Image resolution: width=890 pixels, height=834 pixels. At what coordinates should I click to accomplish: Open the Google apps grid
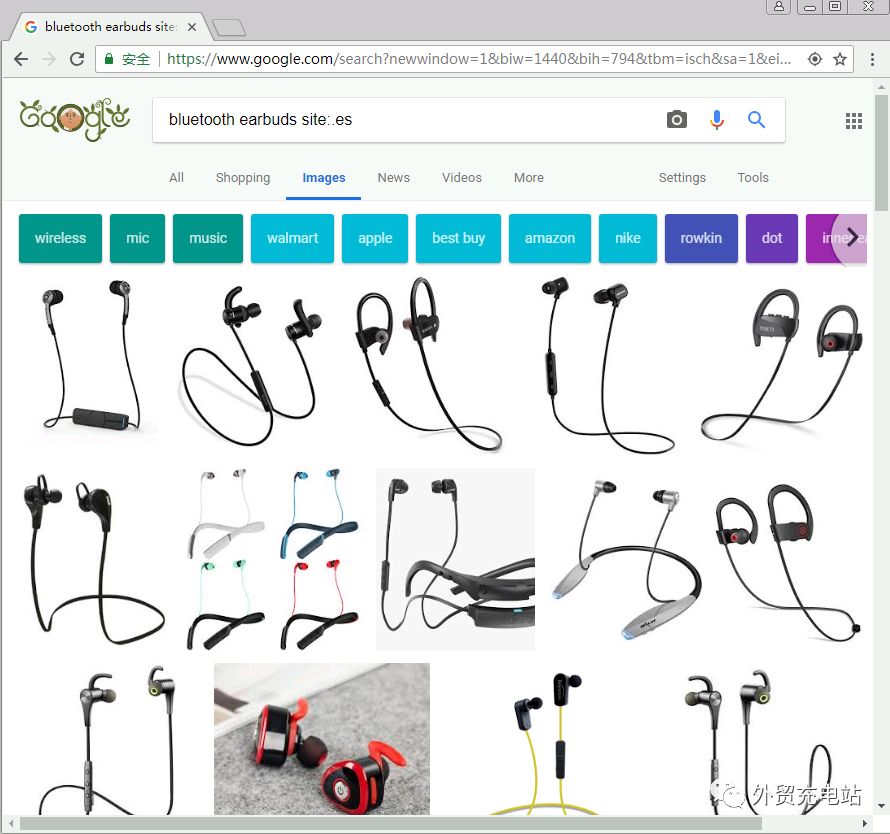click(854, 120)
